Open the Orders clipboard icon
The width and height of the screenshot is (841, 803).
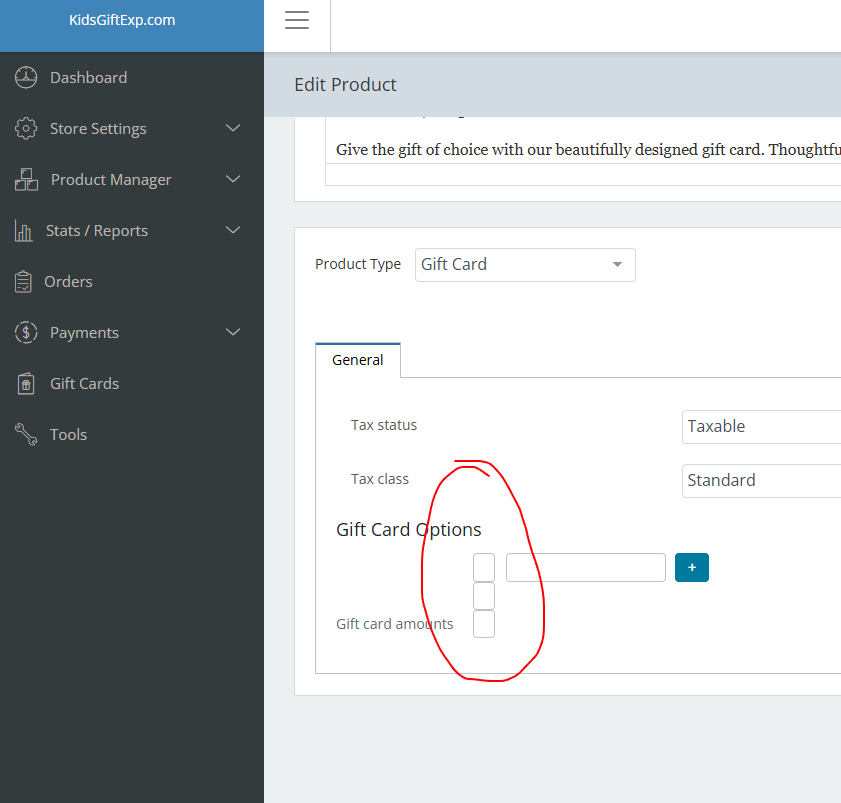(x=23, y=282)
